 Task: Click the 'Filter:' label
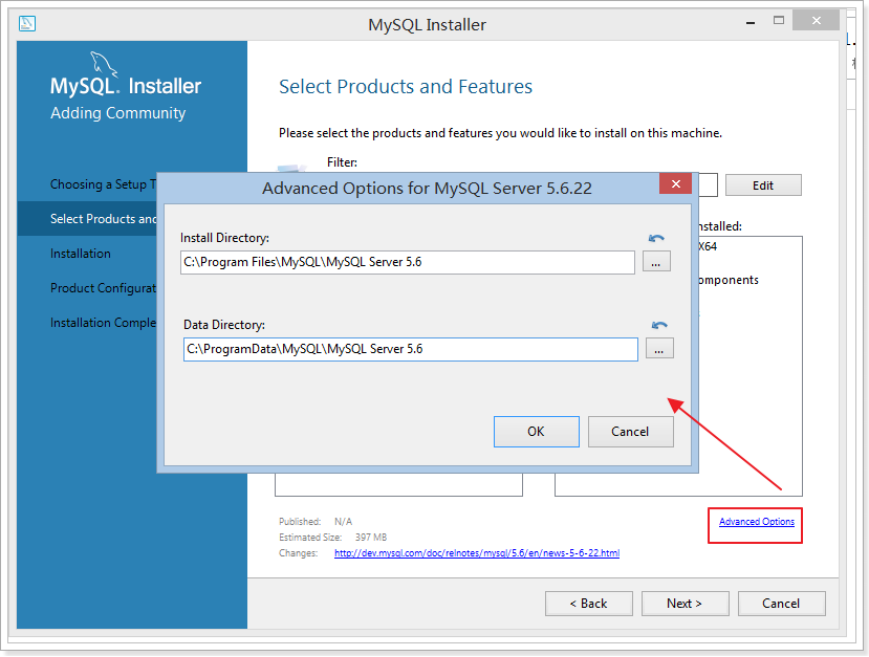click(x=342, y=162)
